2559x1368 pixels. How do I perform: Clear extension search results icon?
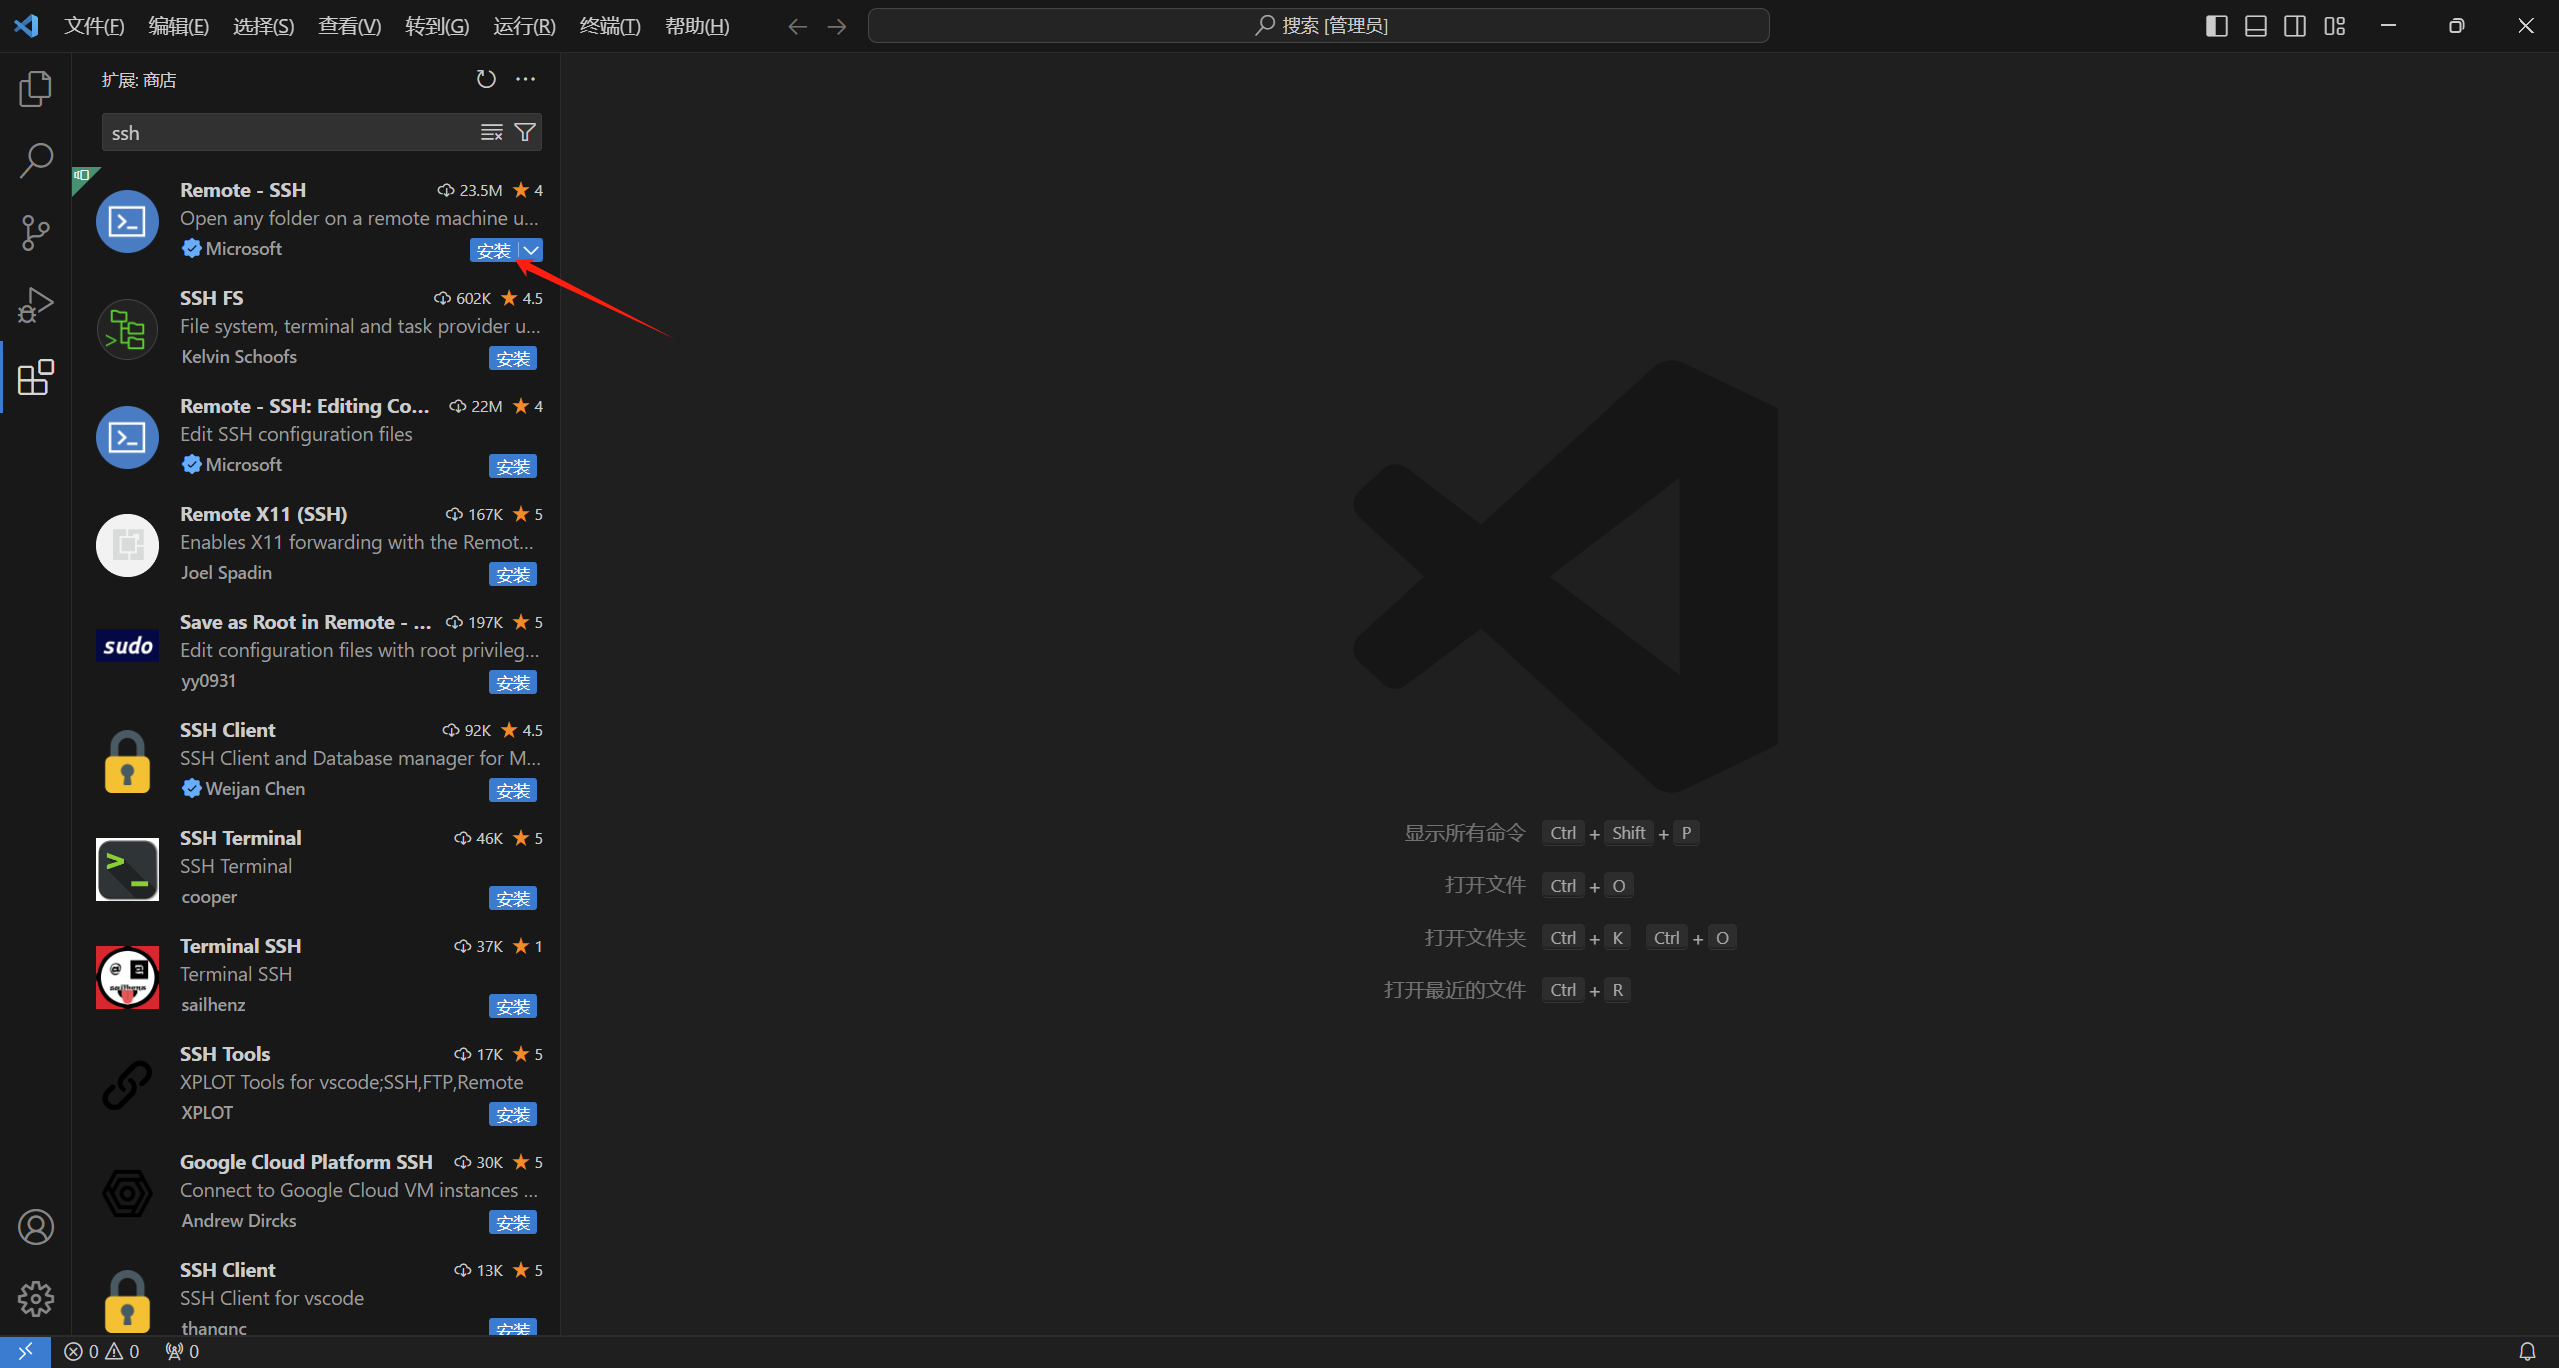(x=491, y=132)
